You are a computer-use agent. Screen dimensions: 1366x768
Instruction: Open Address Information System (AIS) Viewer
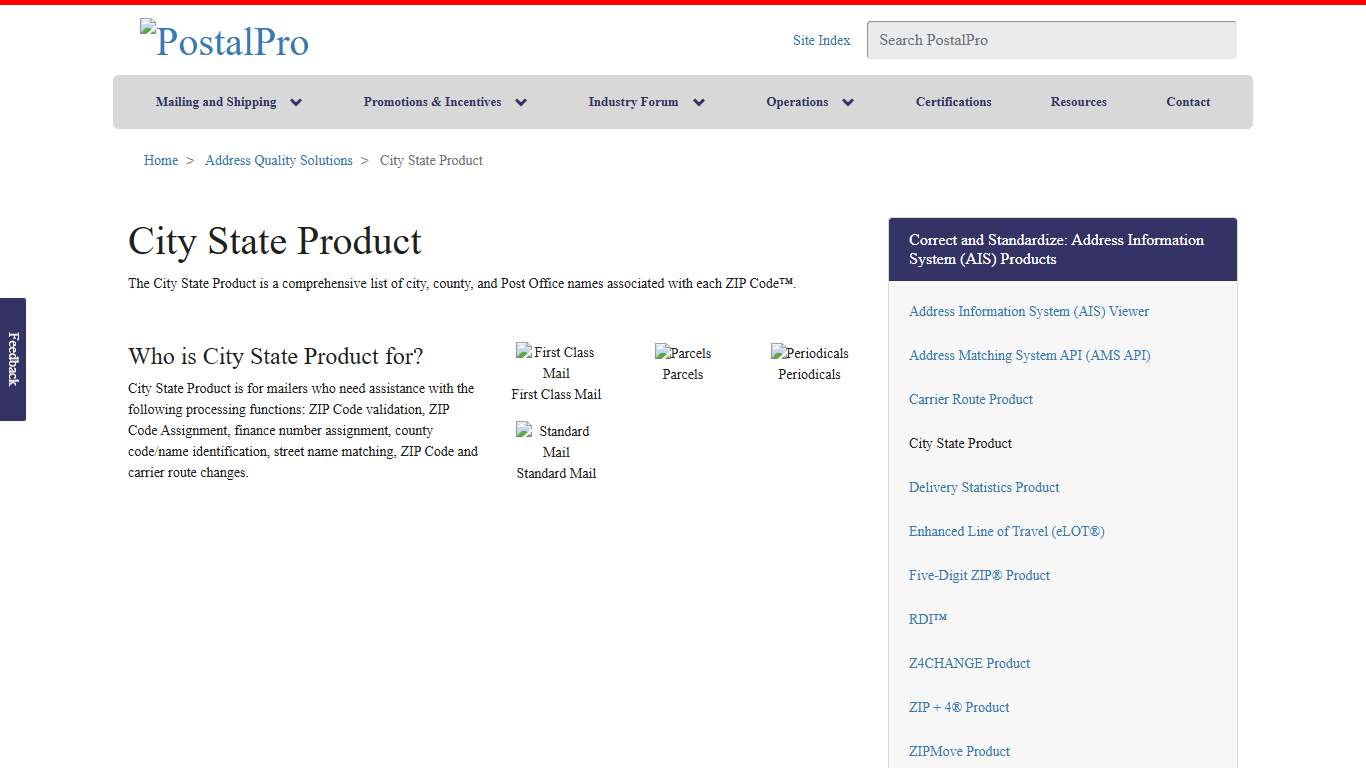coord(1028,311)
